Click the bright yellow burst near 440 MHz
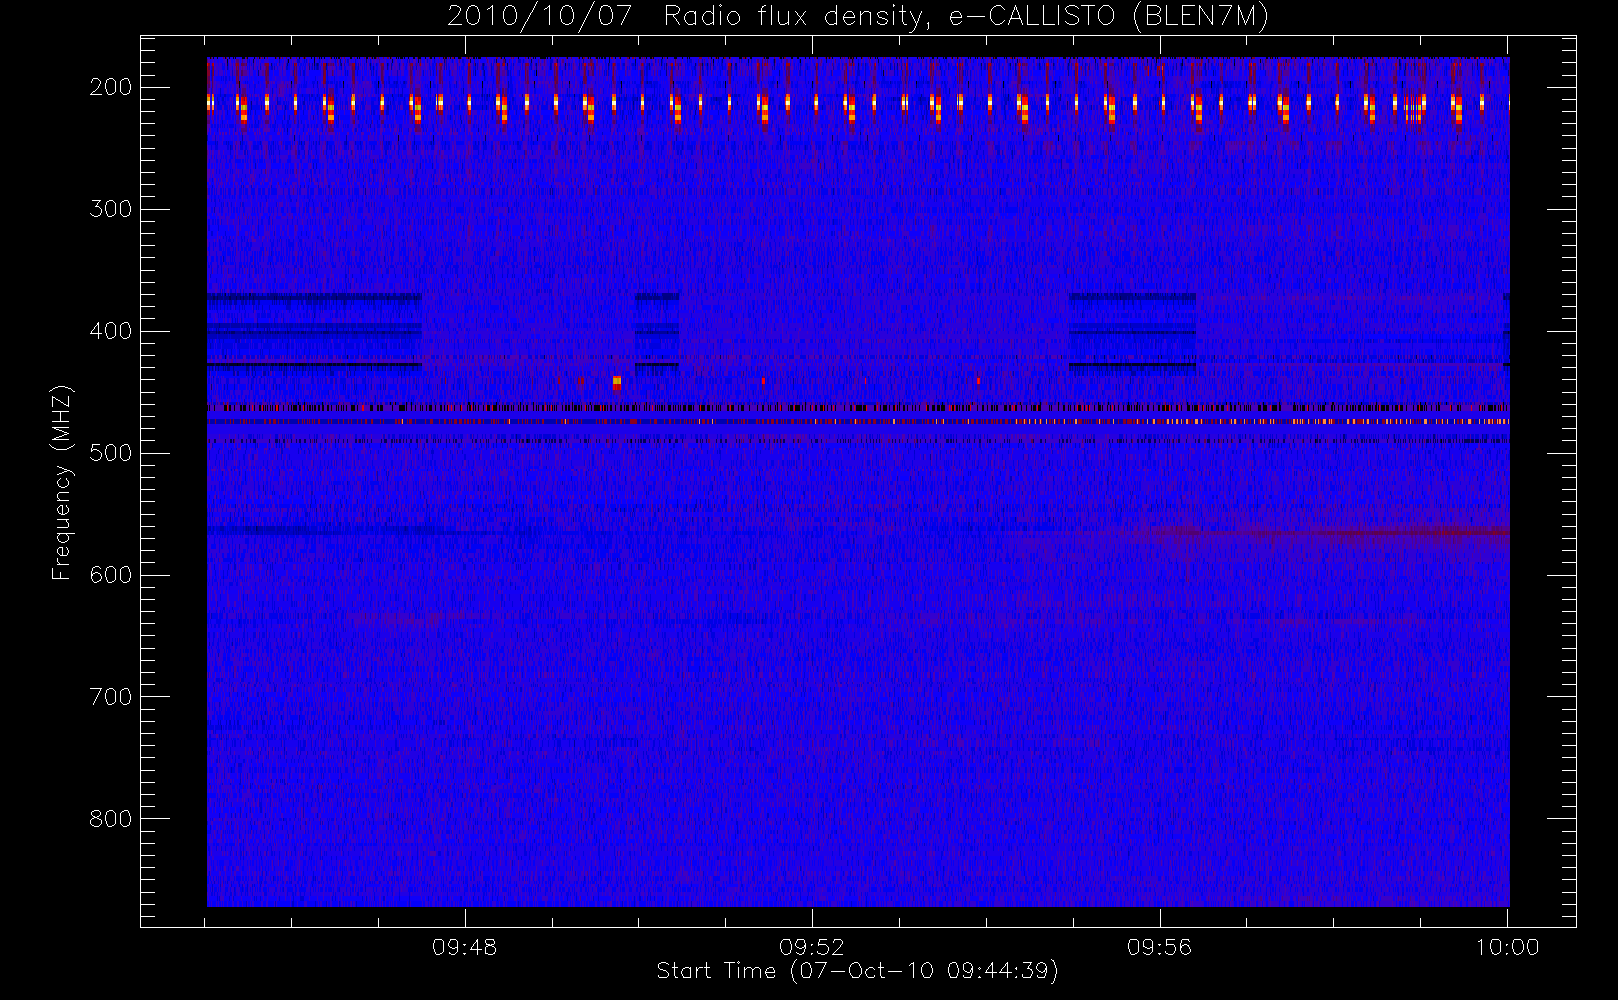The image size is (1618, 1000). click(x=617, y=382)
